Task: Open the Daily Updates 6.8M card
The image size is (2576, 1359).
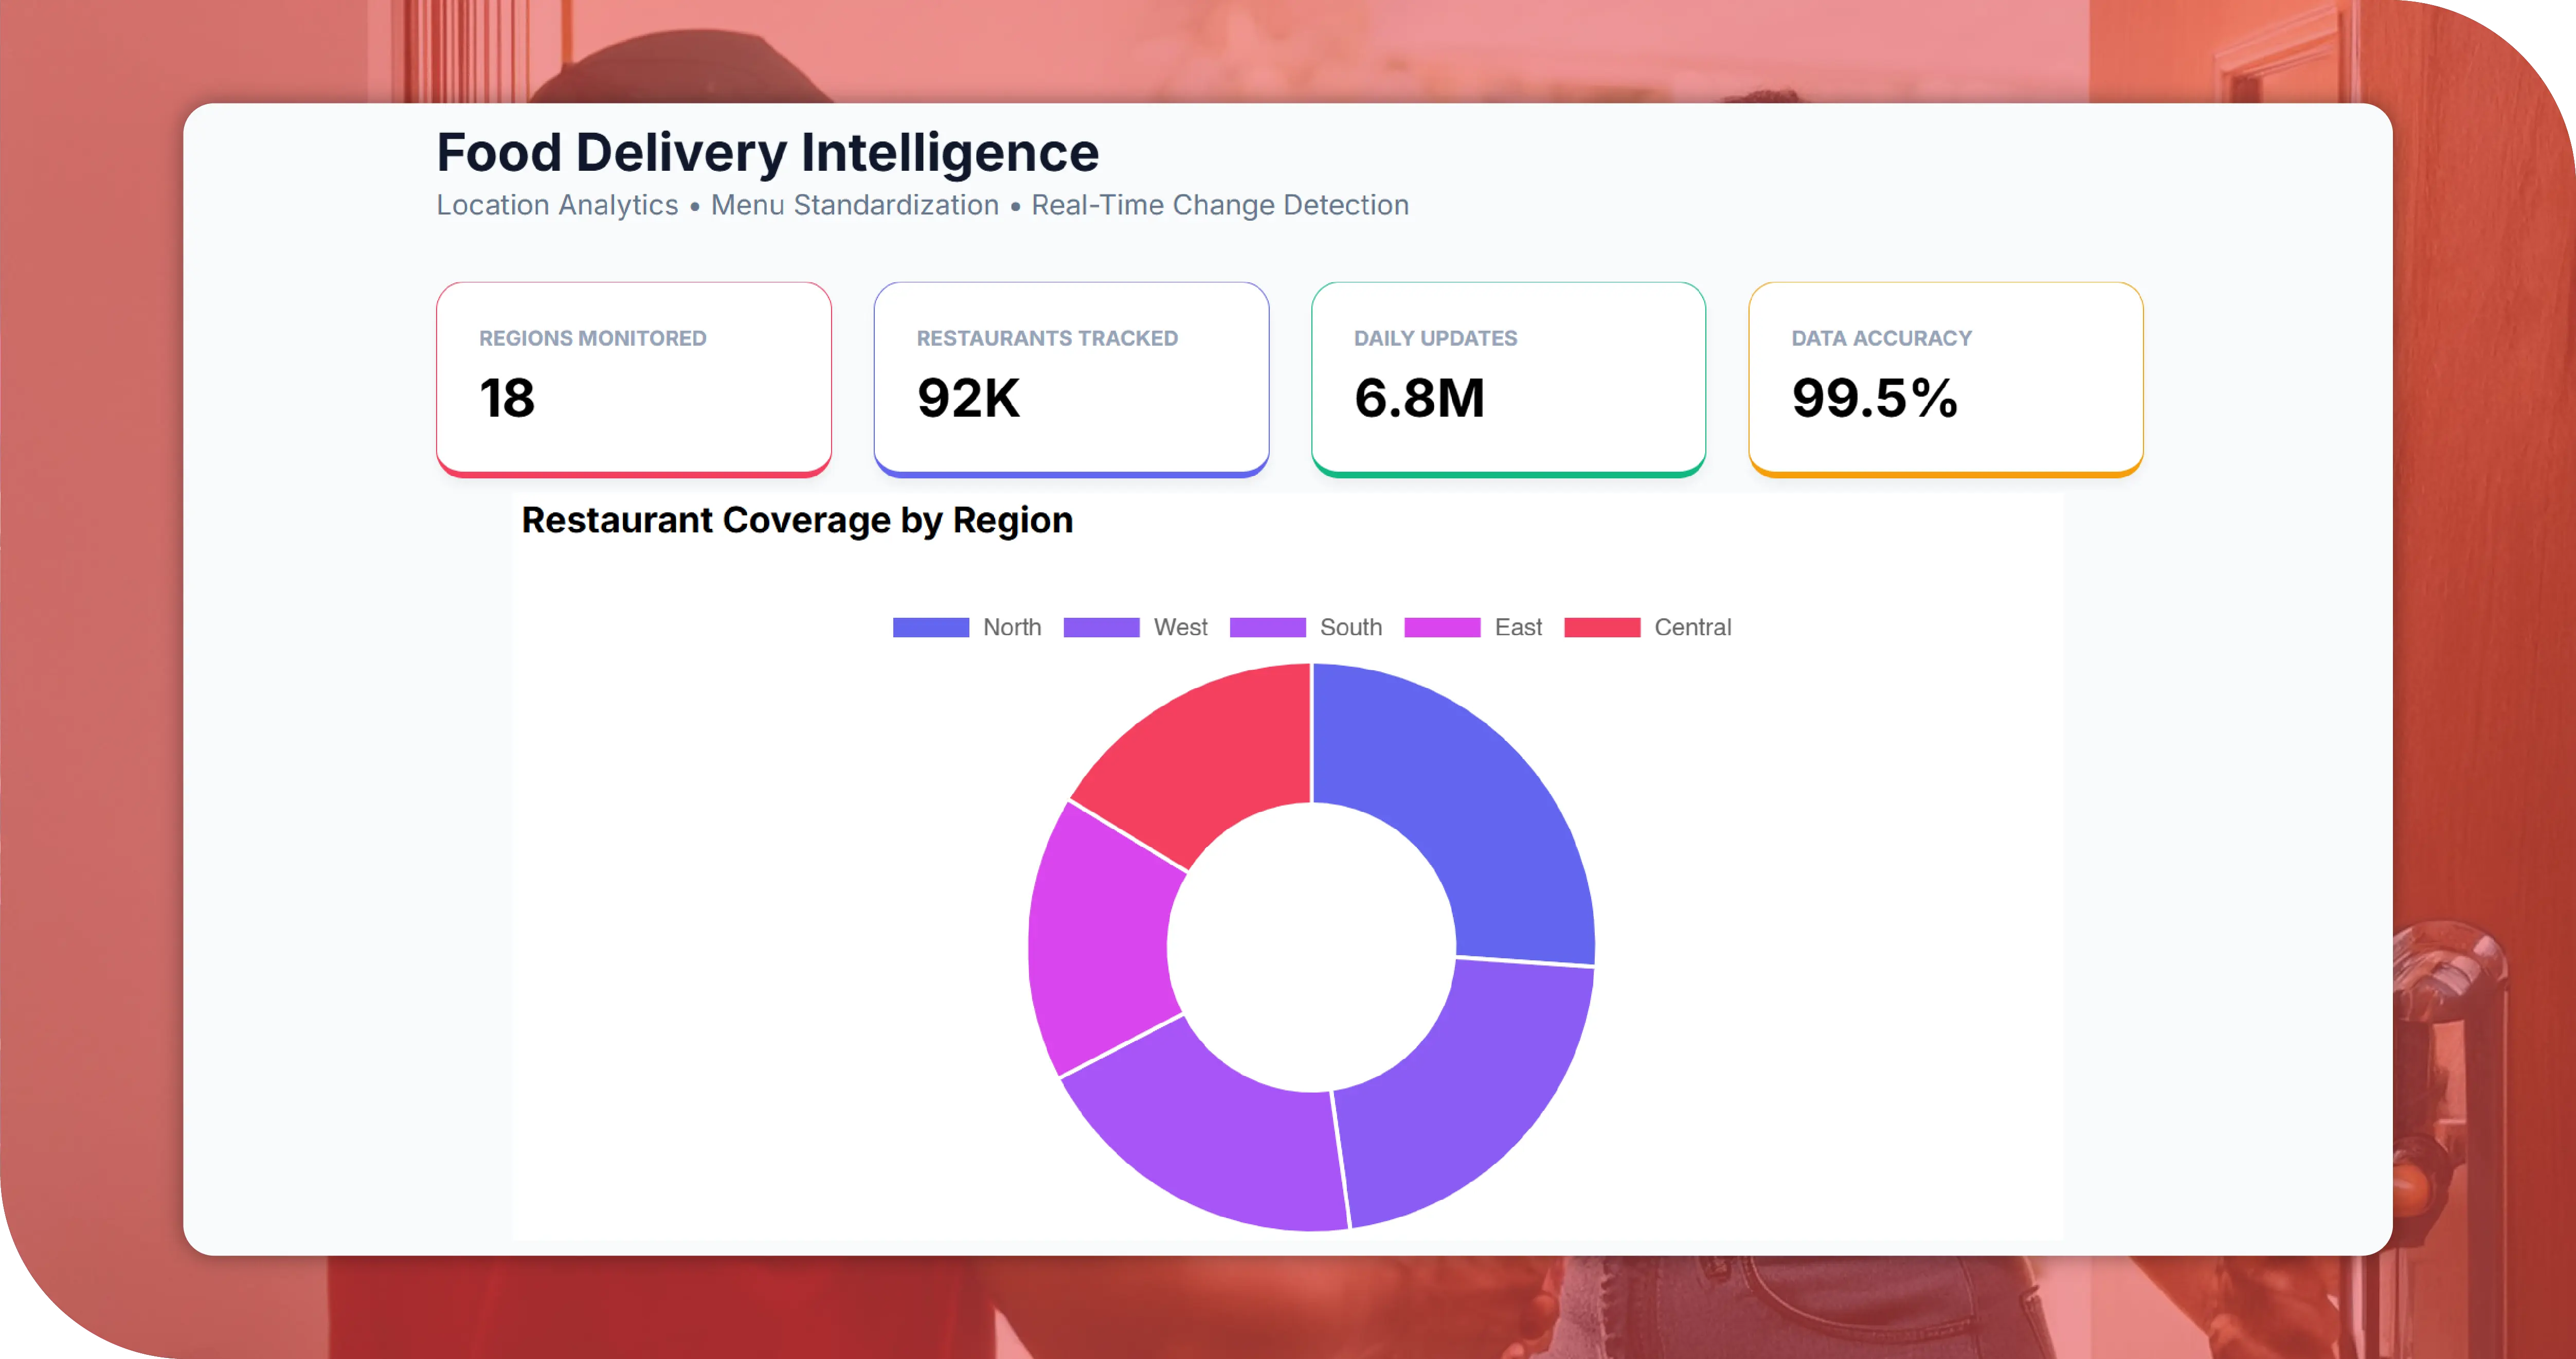Action: pos(1508,379)
